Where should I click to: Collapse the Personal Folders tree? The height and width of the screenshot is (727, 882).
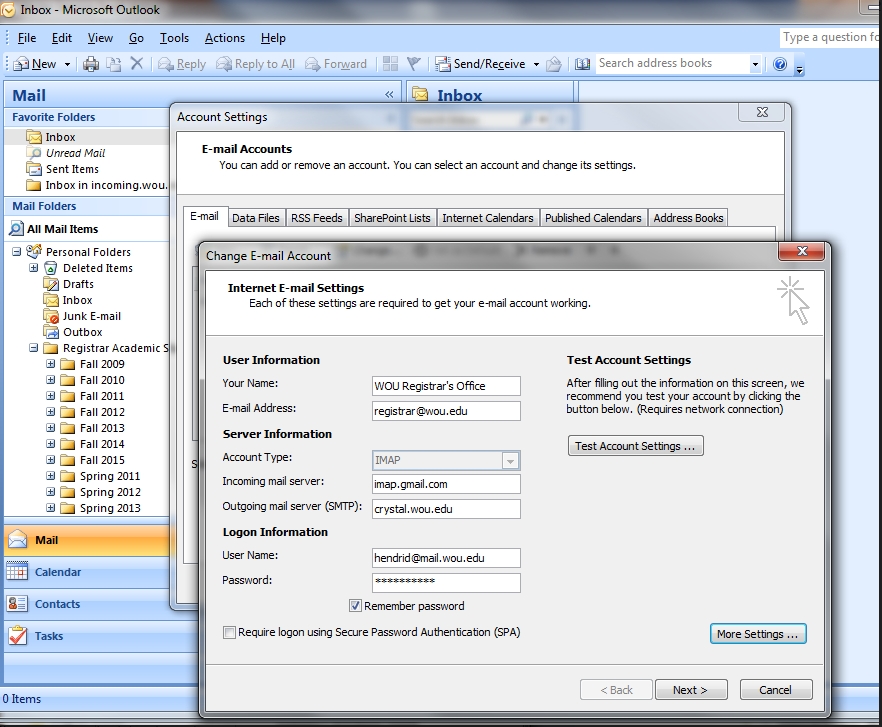(x=17, y=252)
